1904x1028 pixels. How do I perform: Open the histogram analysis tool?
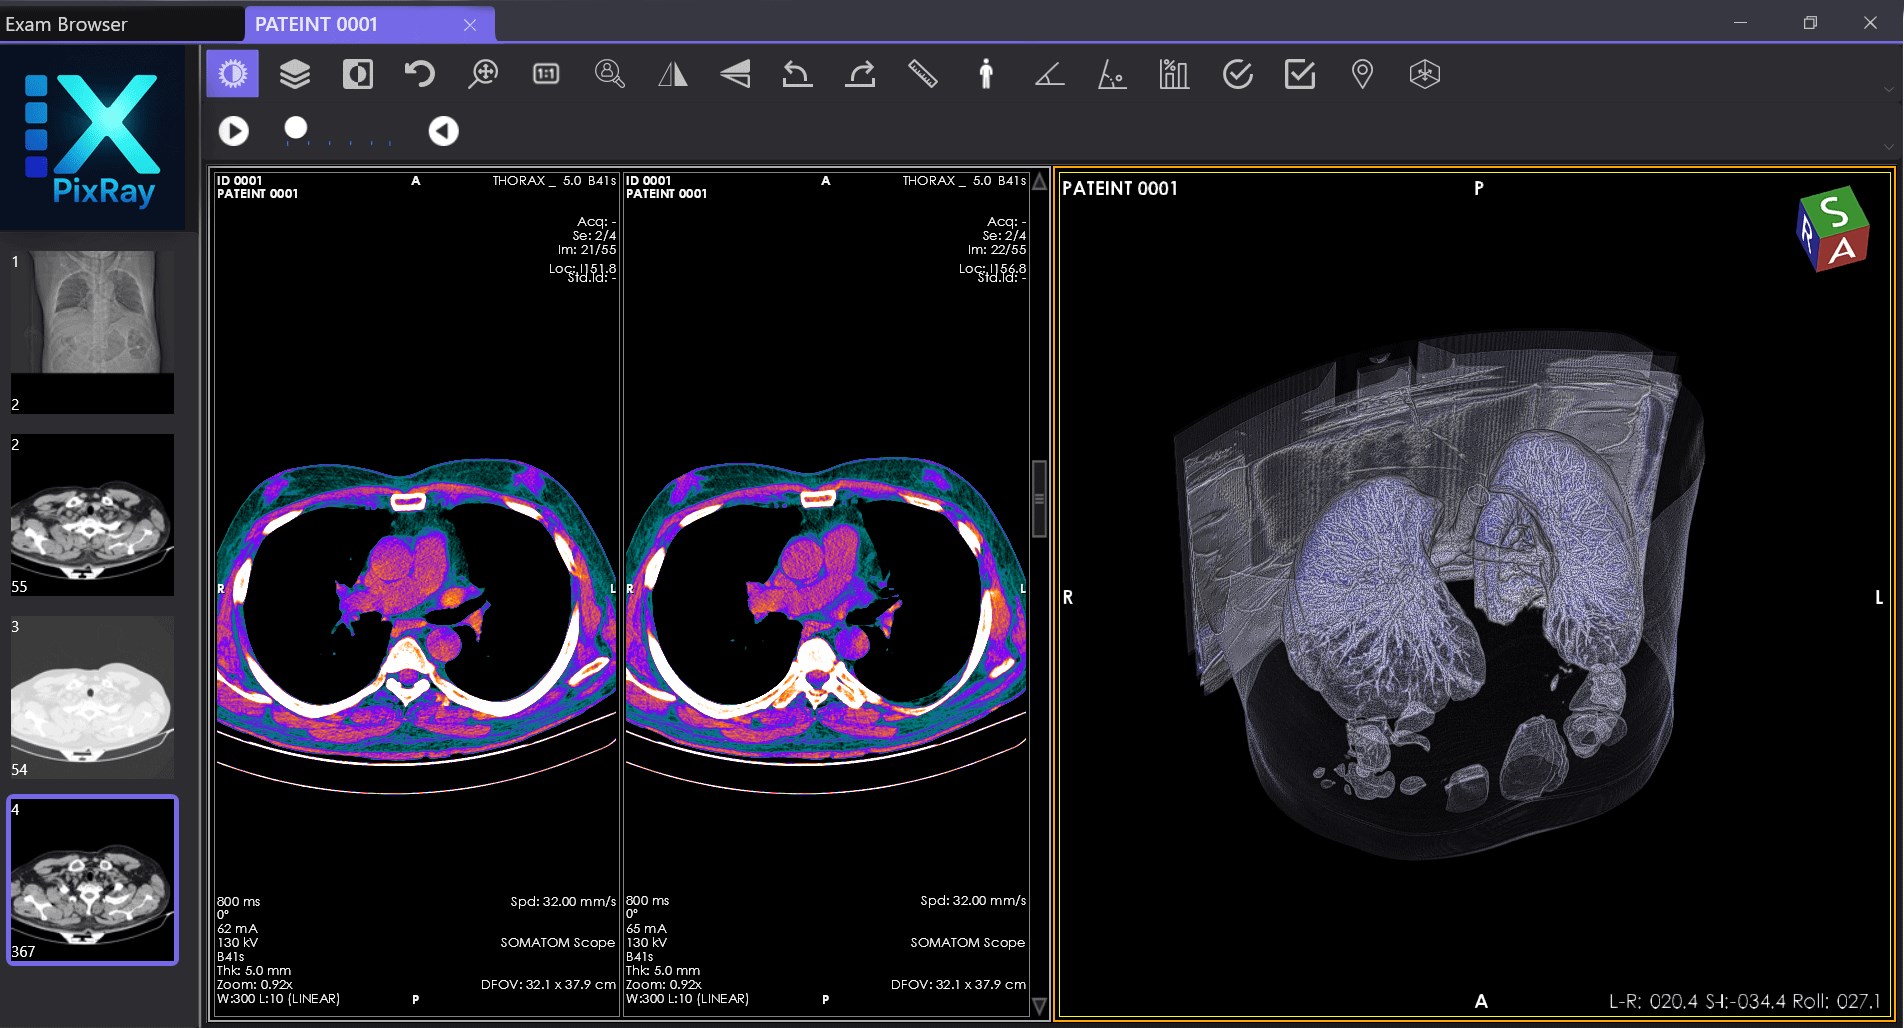coord(1172,73)
